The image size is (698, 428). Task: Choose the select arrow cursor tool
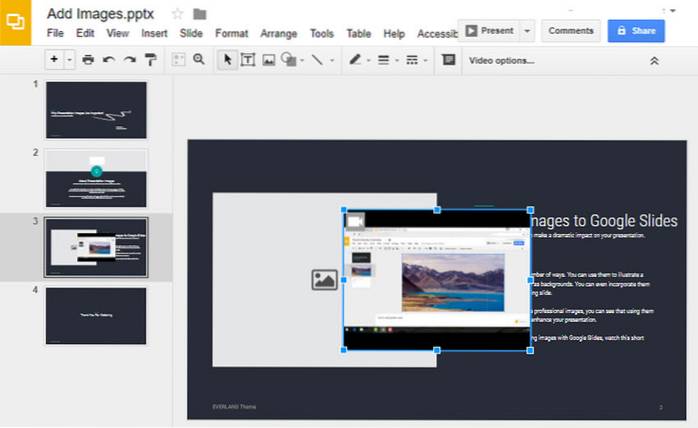pyautogui.click(x=228, y=60)
